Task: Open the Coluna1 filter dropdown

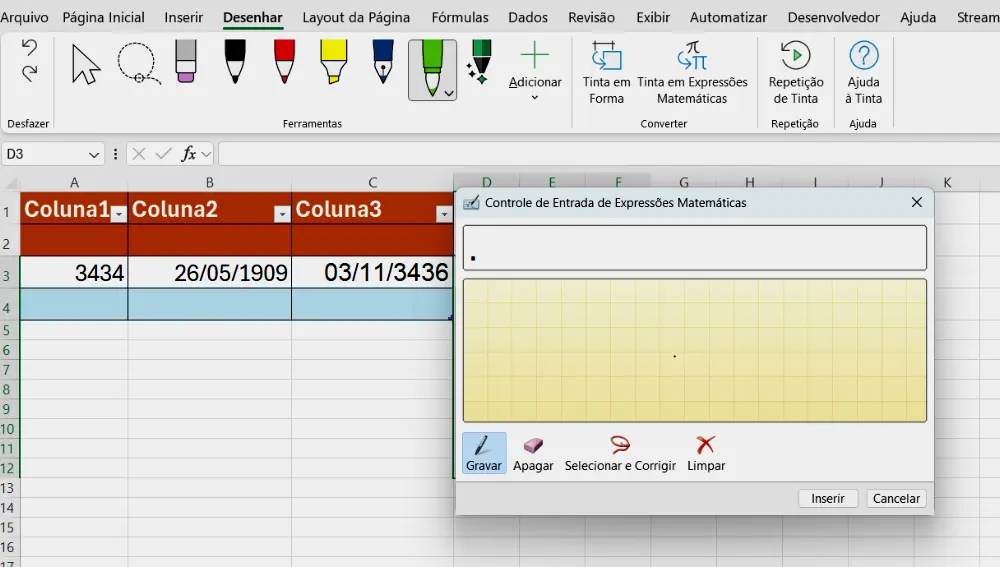Action: (118, 214)
